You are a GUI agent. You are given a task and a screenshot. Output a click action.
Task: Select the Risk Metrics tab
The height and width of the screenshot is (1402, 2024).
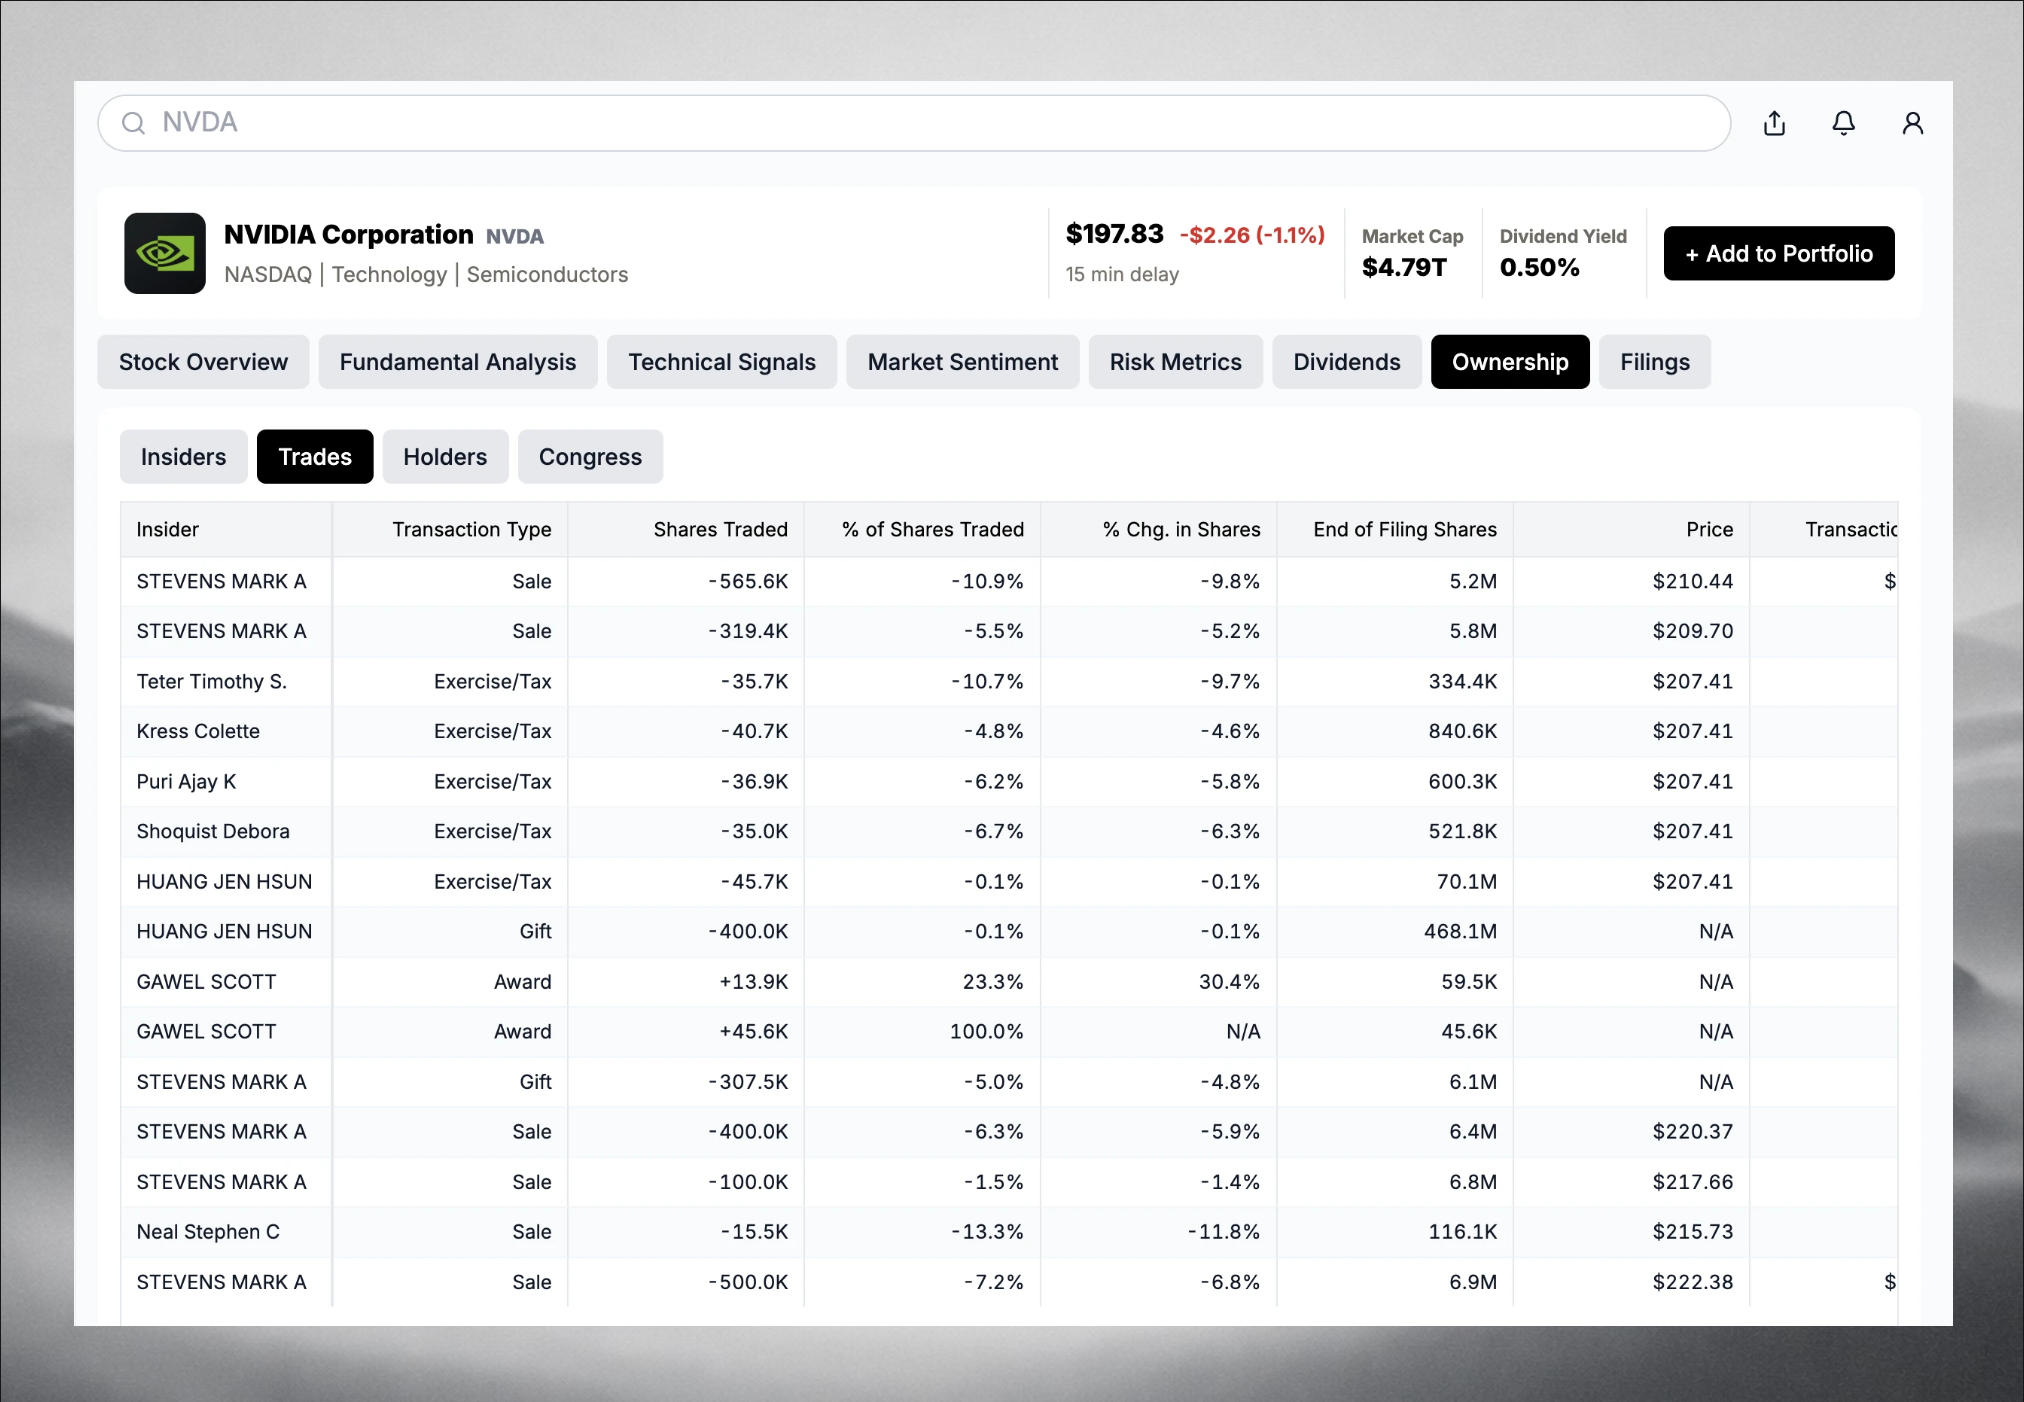[1176, 362]
